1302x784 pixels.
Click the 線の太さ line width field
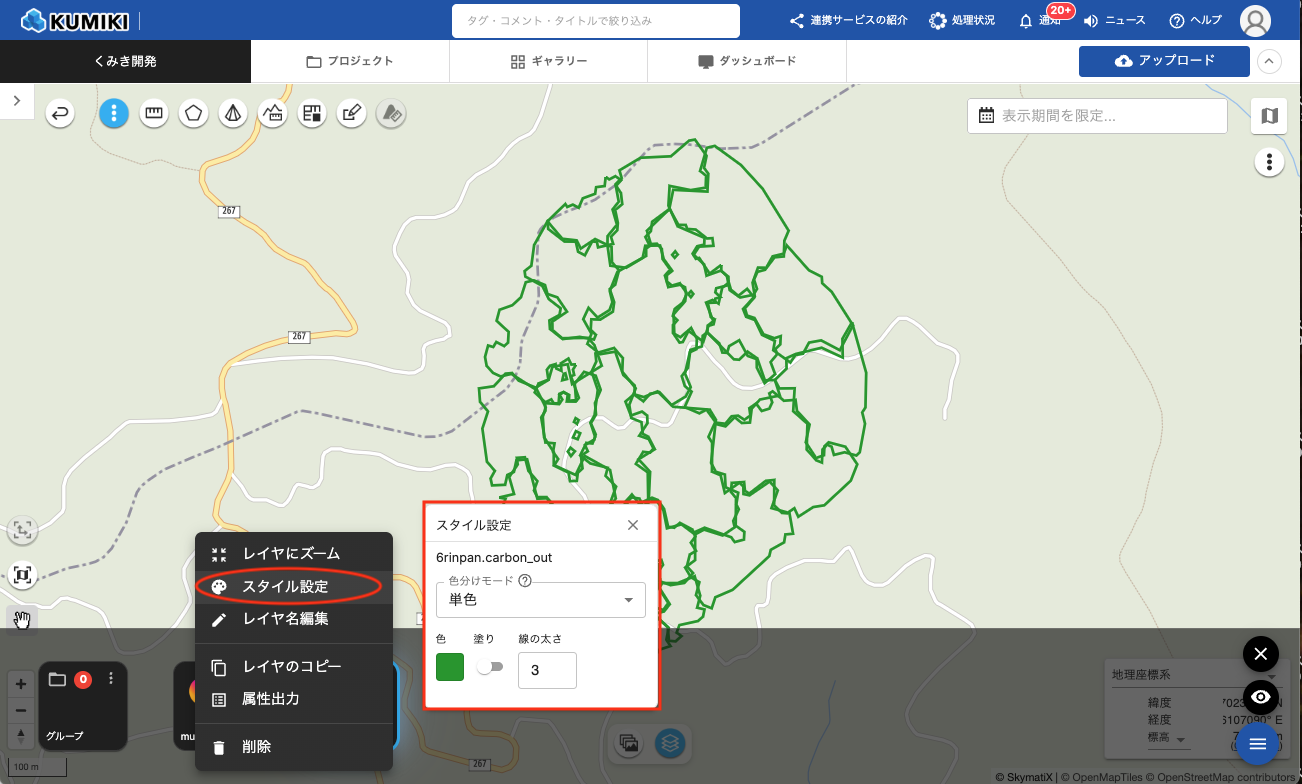547,670
